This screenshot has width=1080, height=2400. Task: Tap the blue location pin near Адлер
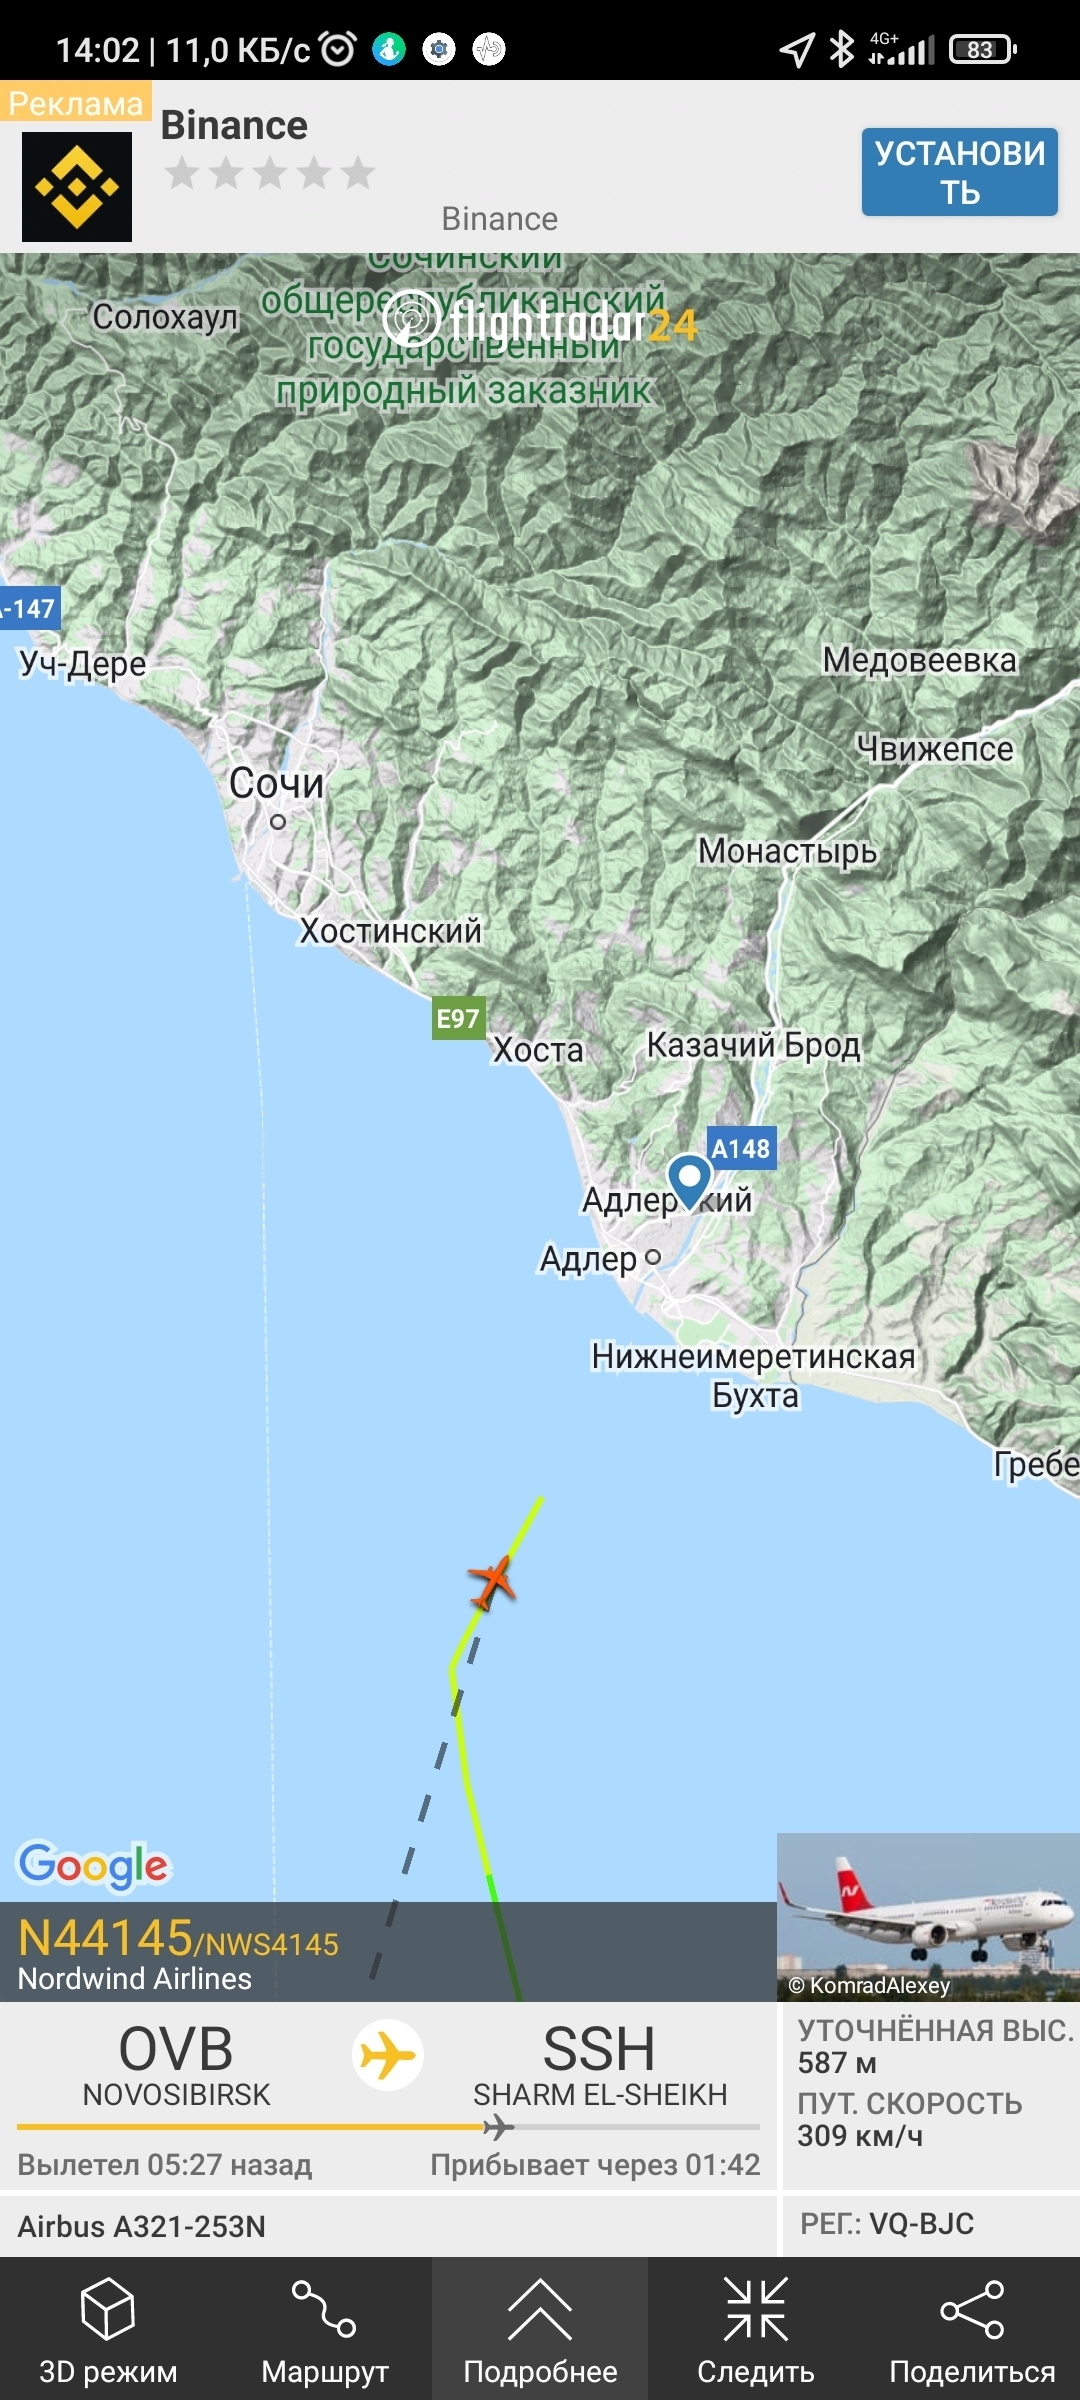coord(689,1181)
